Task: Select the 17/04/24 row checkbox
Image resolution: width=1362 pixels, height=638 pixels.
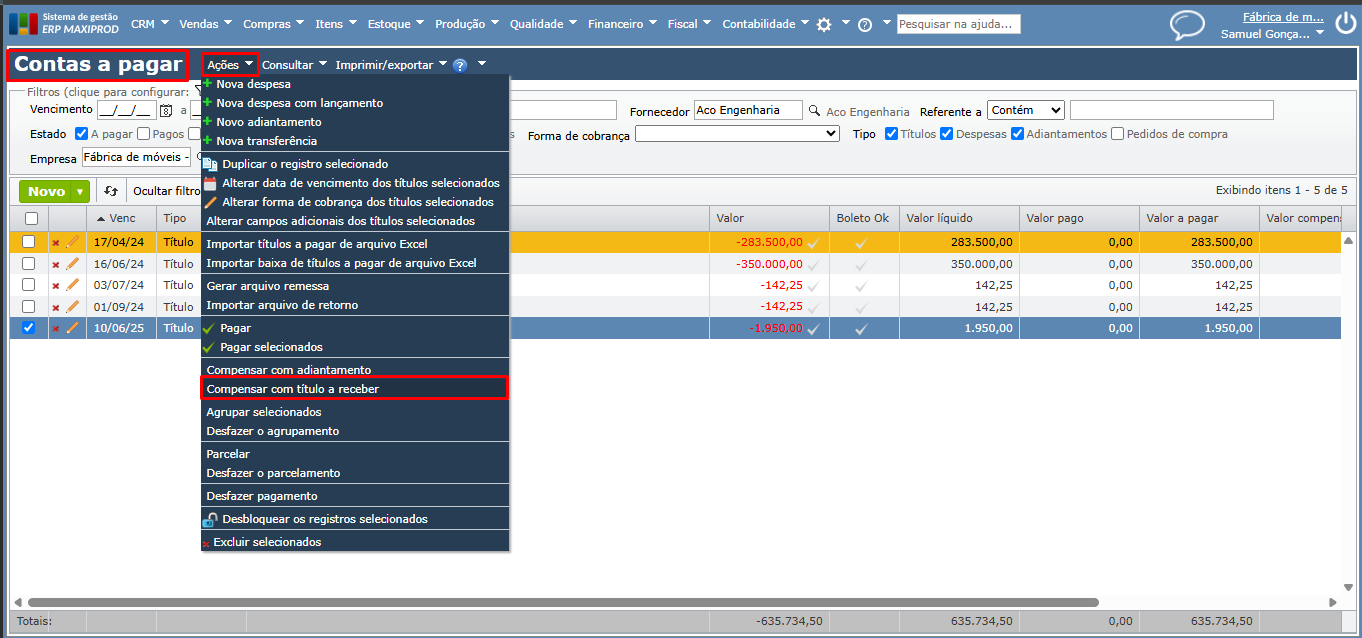Action: (x=28, y=242)
